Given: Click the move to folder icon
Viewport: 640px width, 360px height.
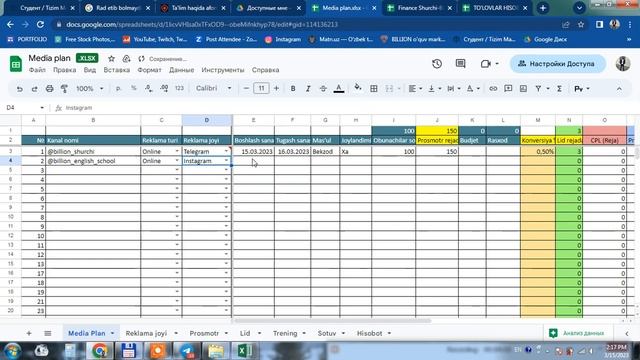Looking at the screenshot, I should (126, 59).
